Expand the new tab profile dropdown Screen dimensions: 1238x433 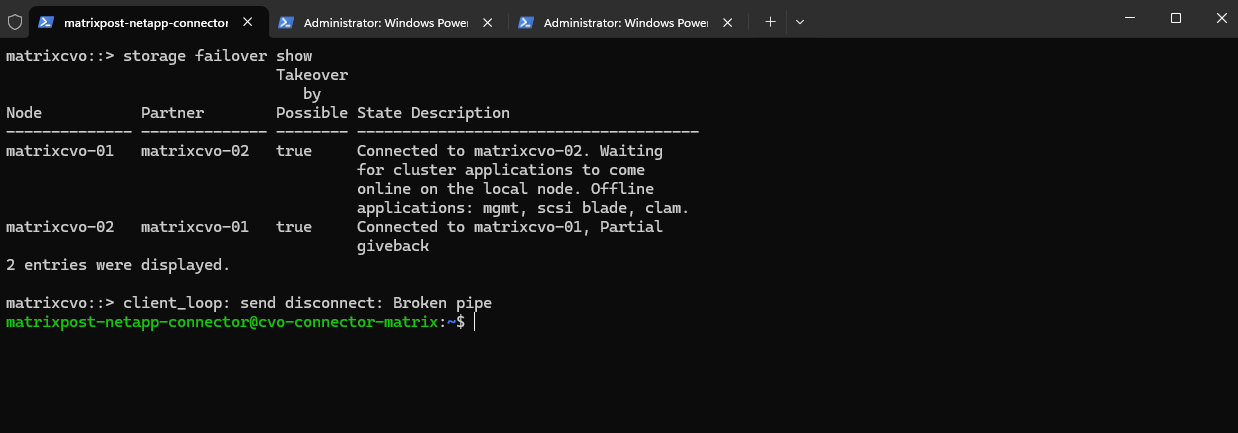pyautogui.click(x=799, y=21)
